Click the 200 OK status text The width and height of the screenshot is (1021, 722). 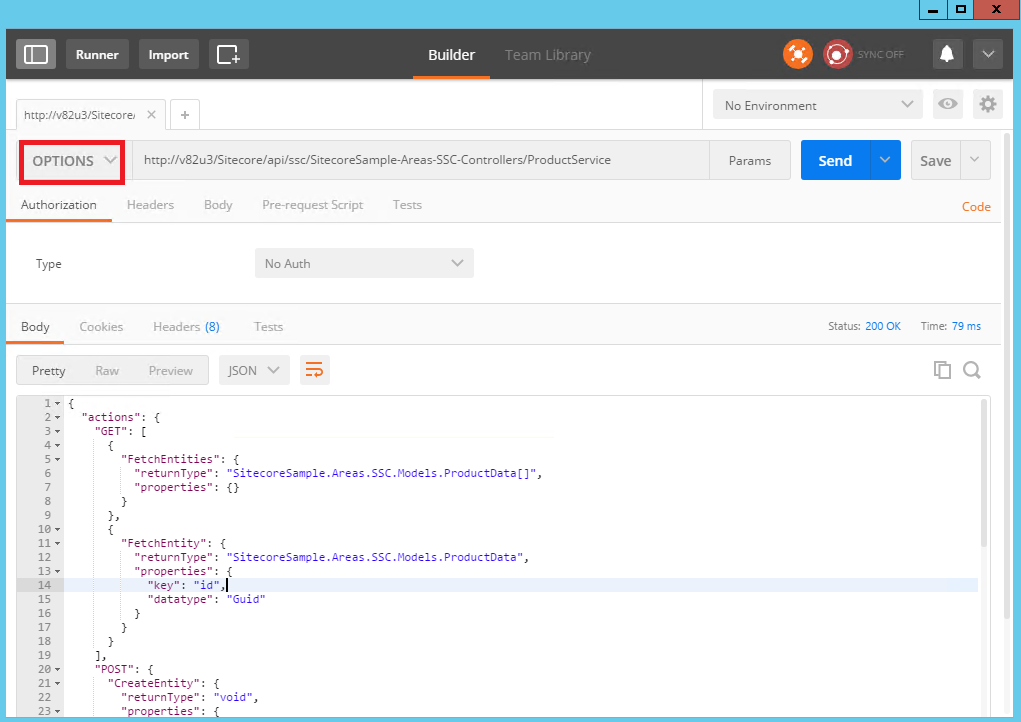(x=883, y=326)
